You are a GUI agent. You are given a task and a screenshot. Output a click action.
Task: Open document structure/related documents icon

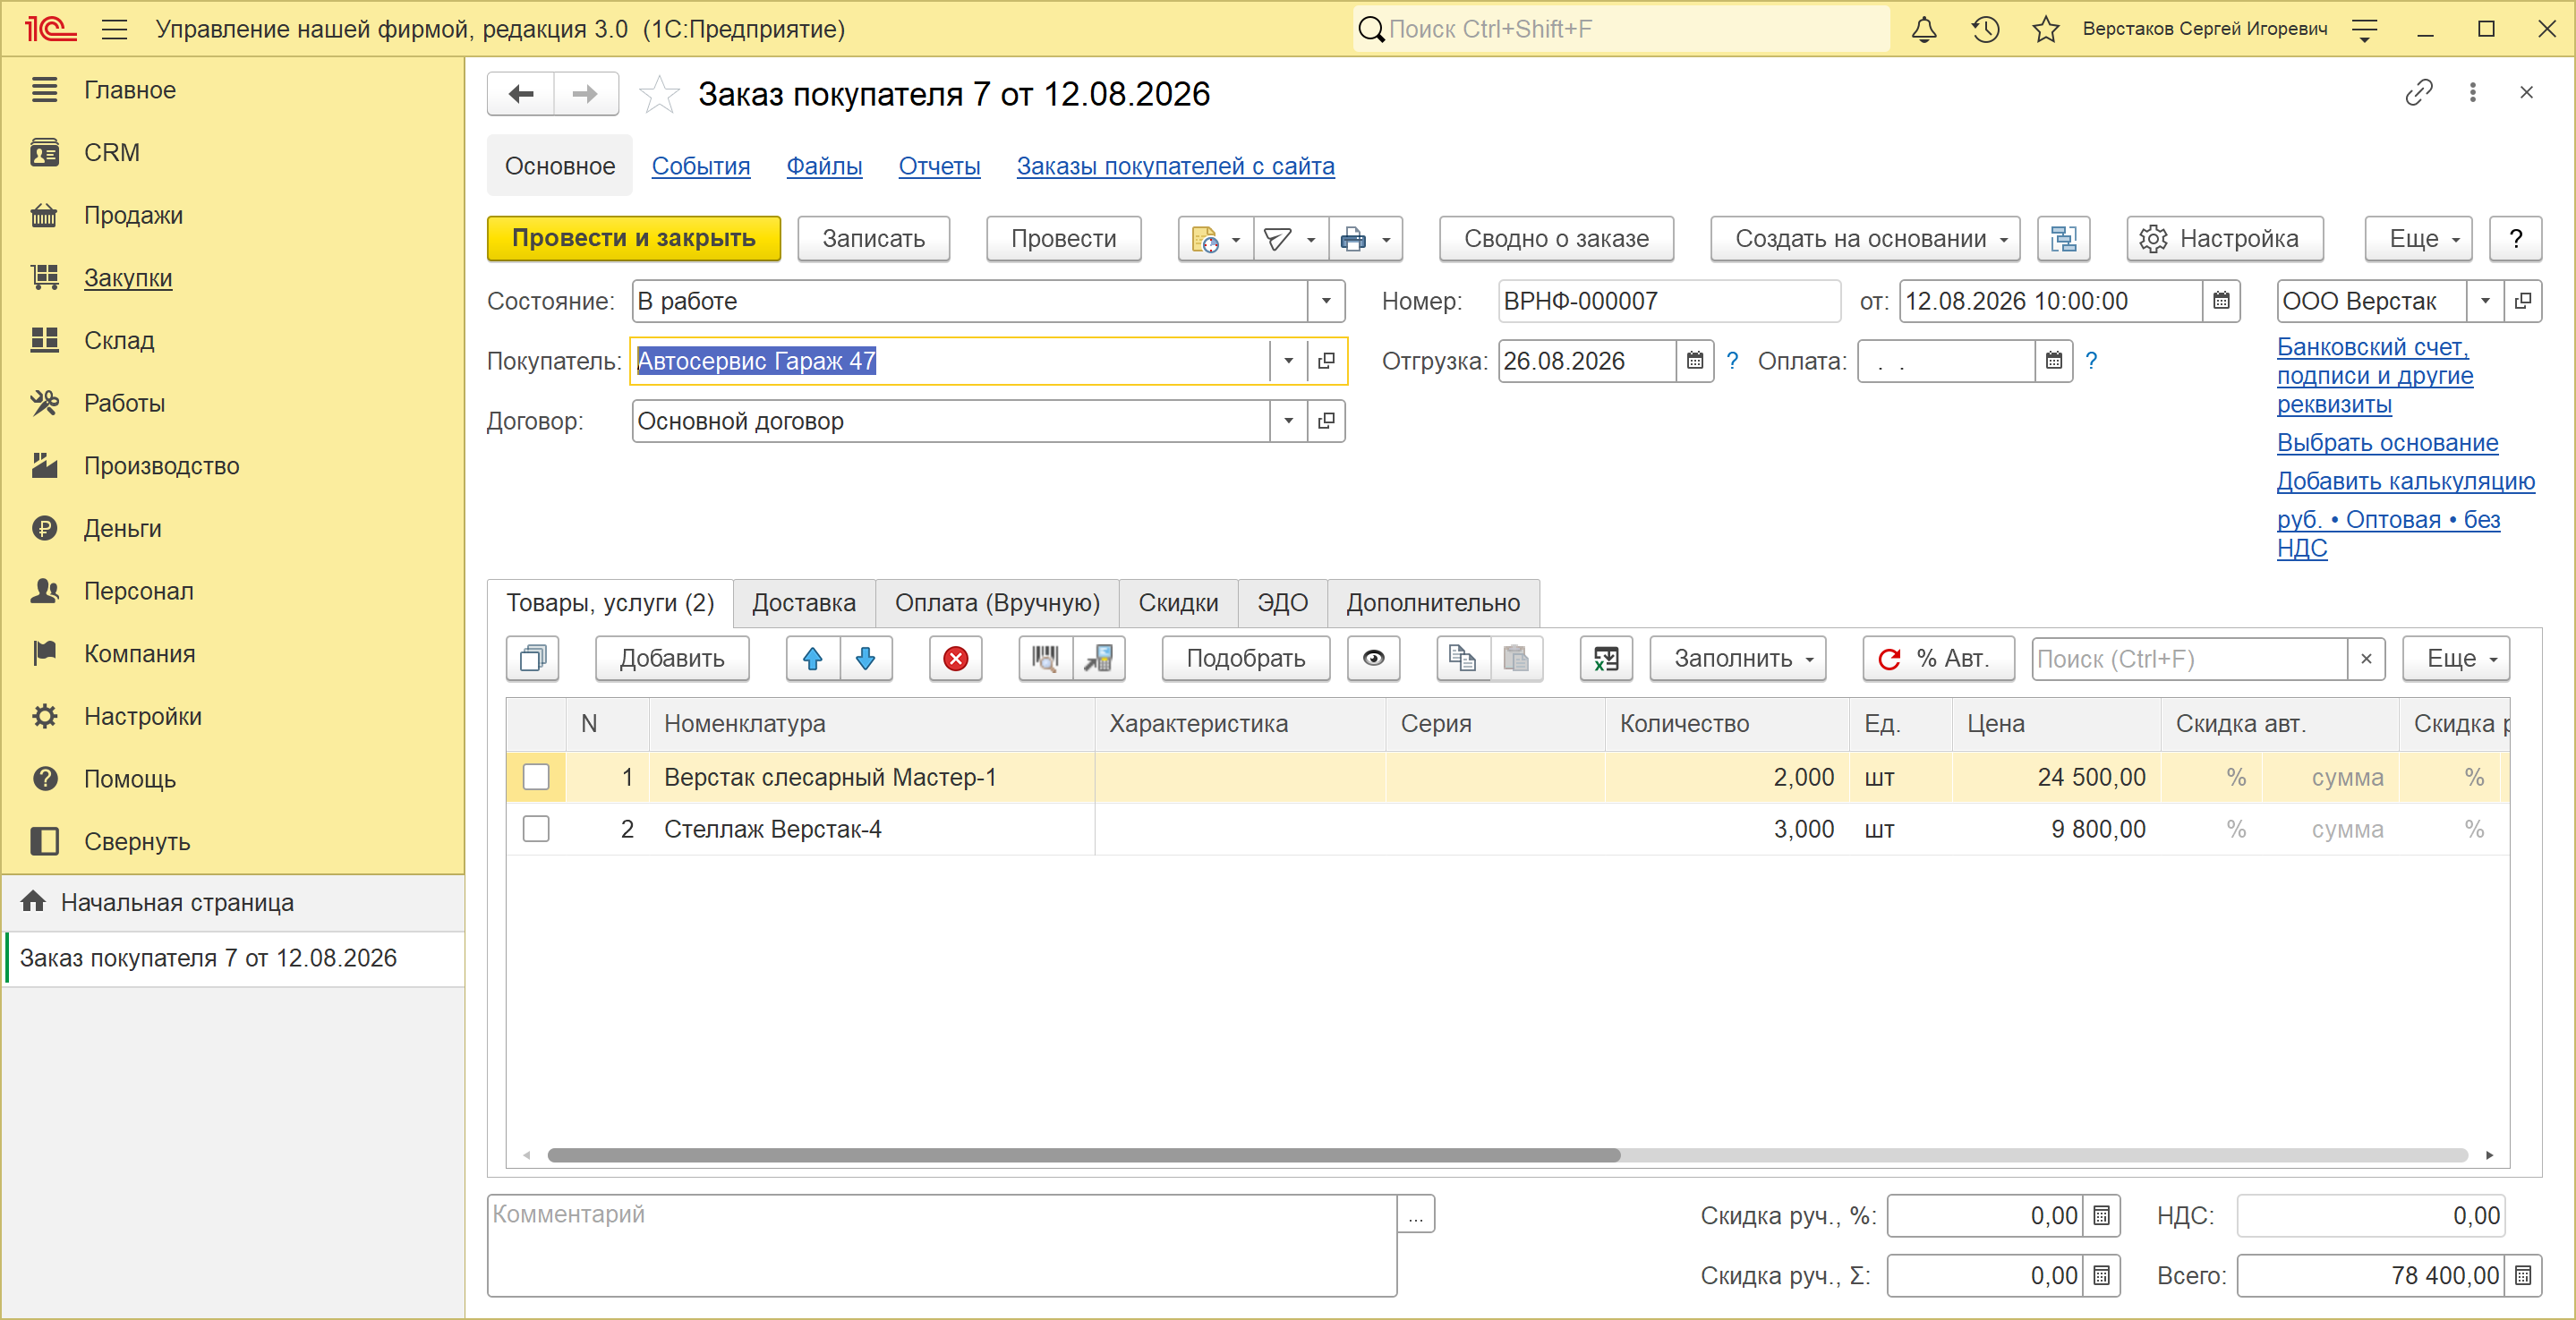2064,239
